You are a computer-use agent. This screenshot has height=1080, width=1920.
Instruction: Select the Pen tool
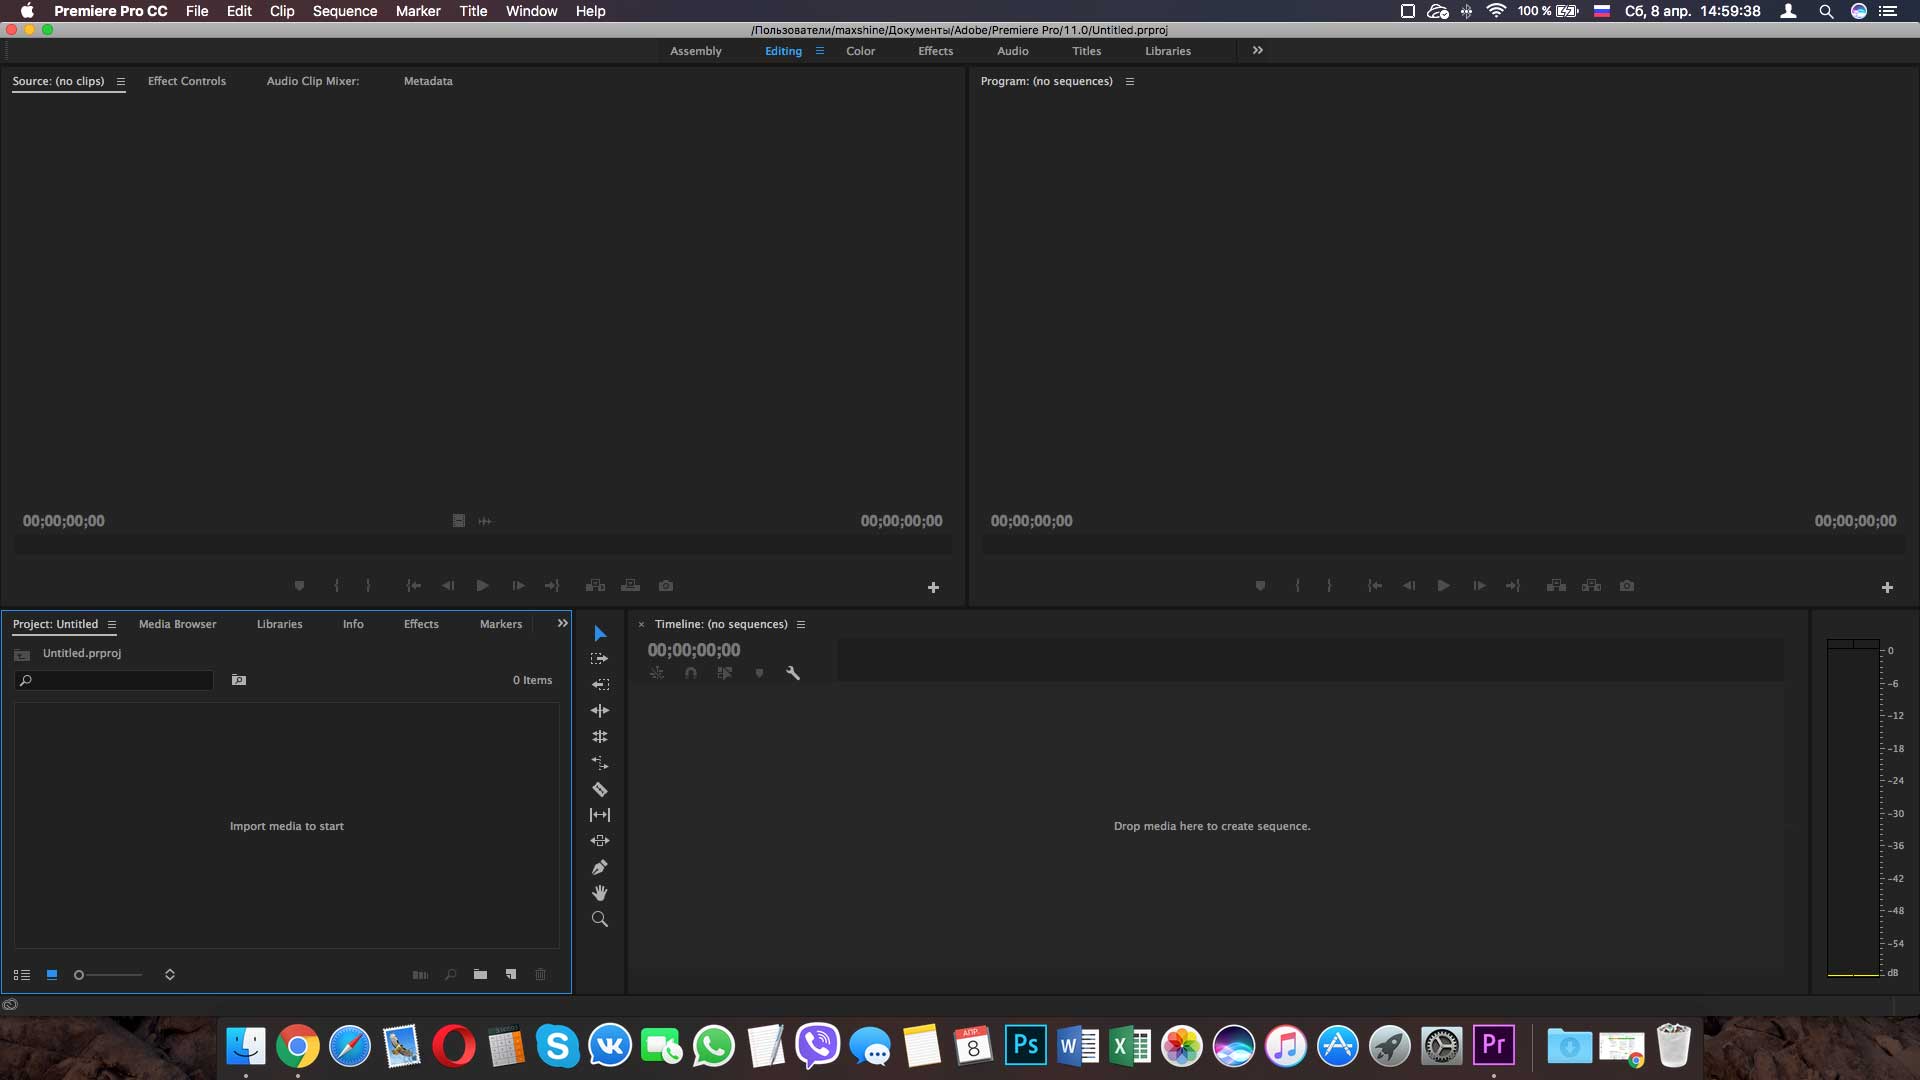pyautogui.click(x=600, y=867)
